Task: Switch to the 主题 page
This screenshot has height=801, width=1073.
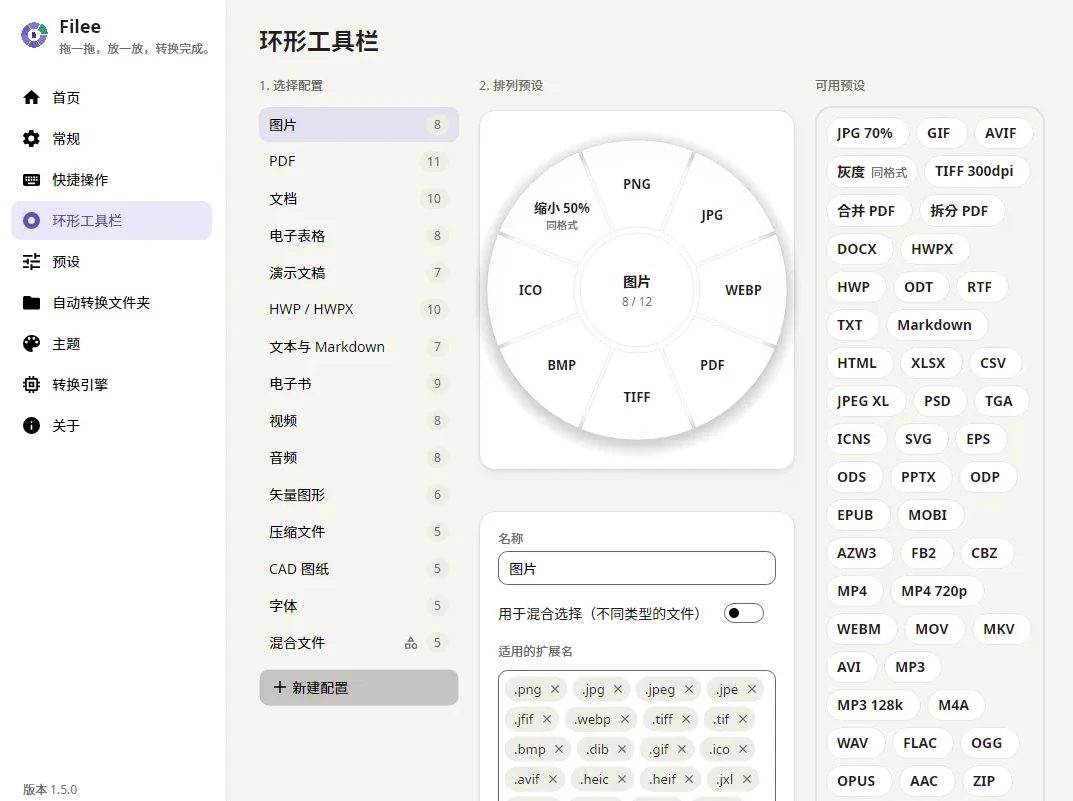Action: pyautogui.click(x=112, y=343)
